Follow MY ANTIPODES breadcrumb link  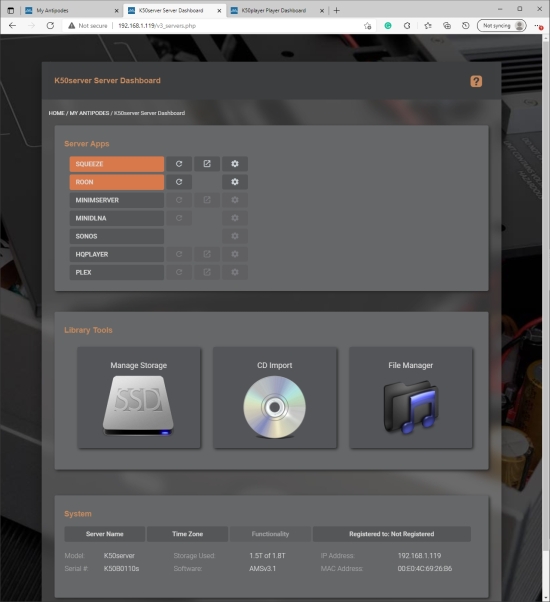tap(89, 113)
